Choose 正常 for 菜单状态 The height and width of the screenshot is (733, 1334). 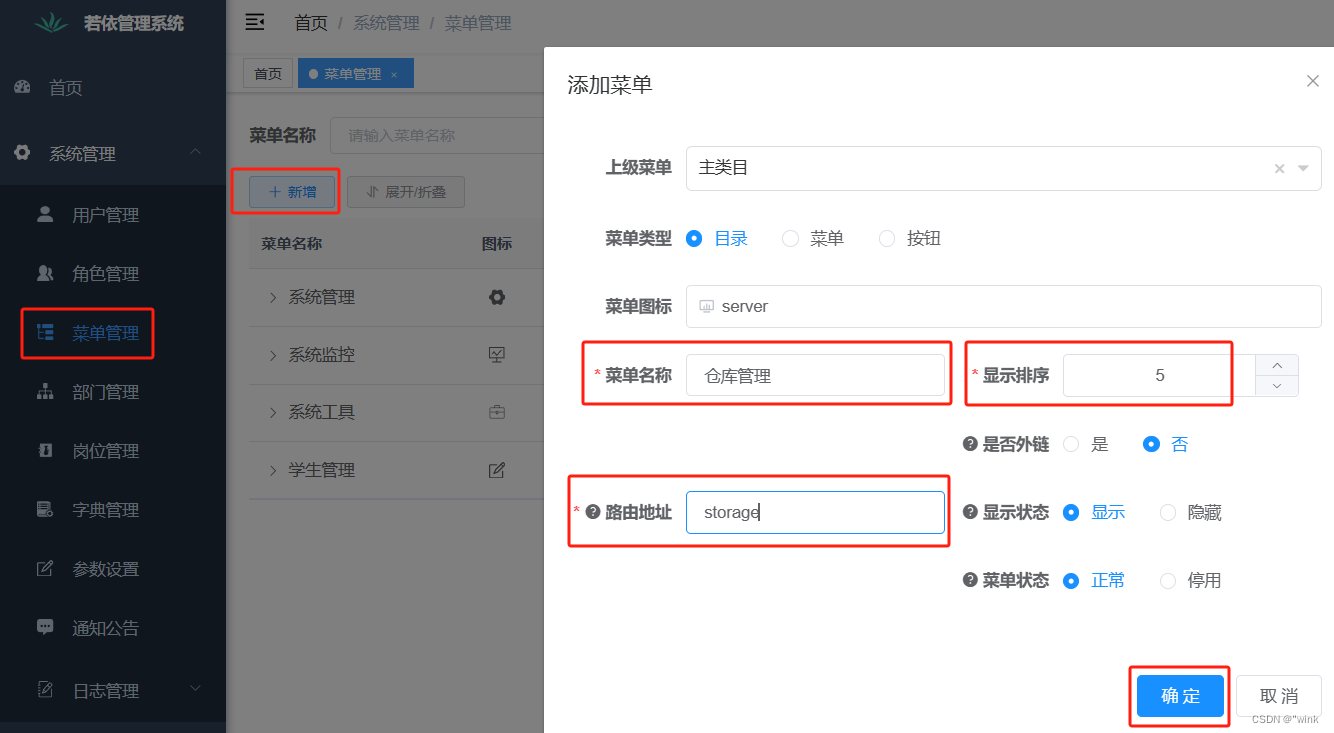1071,580
